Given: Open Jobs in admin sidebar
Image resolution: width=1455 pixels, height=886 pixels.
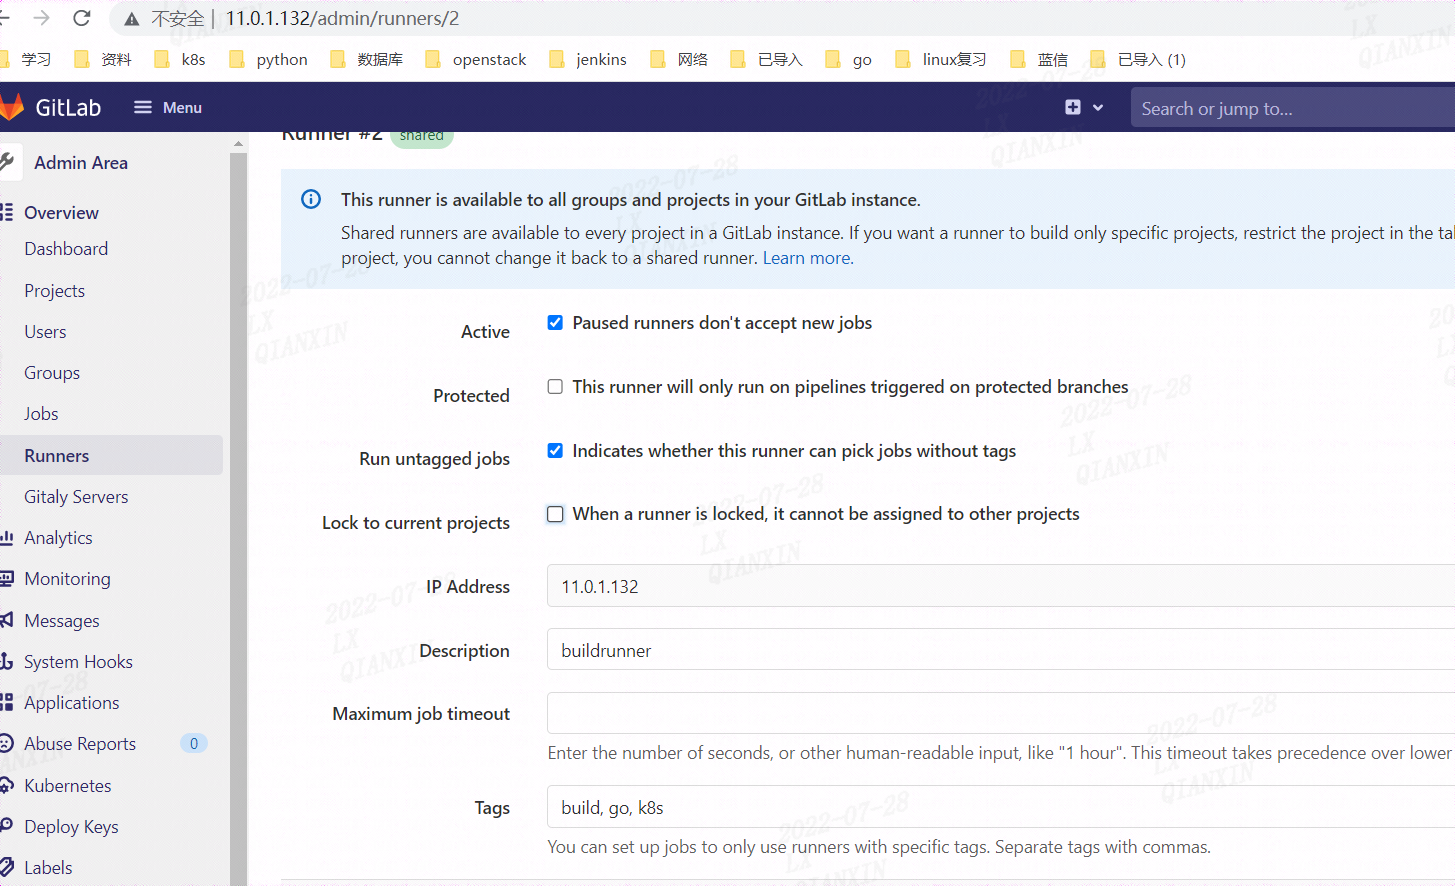Looking at the screenshot, I should point(41,414).
